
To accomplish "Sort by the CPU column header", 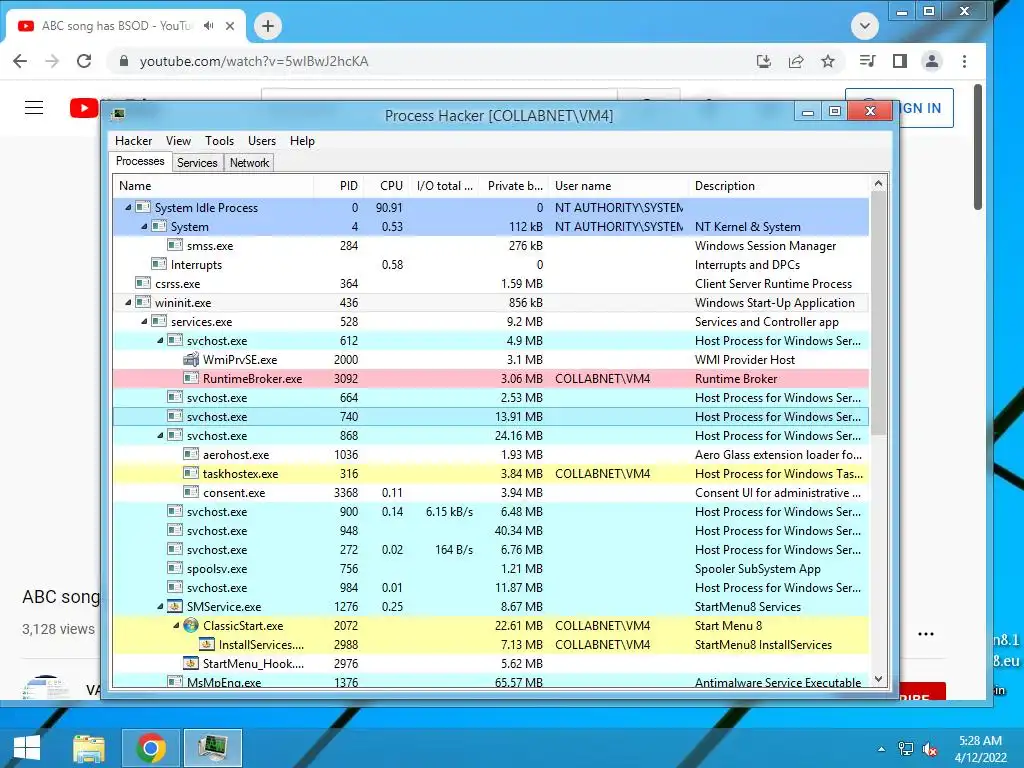I will pos(388,186).
